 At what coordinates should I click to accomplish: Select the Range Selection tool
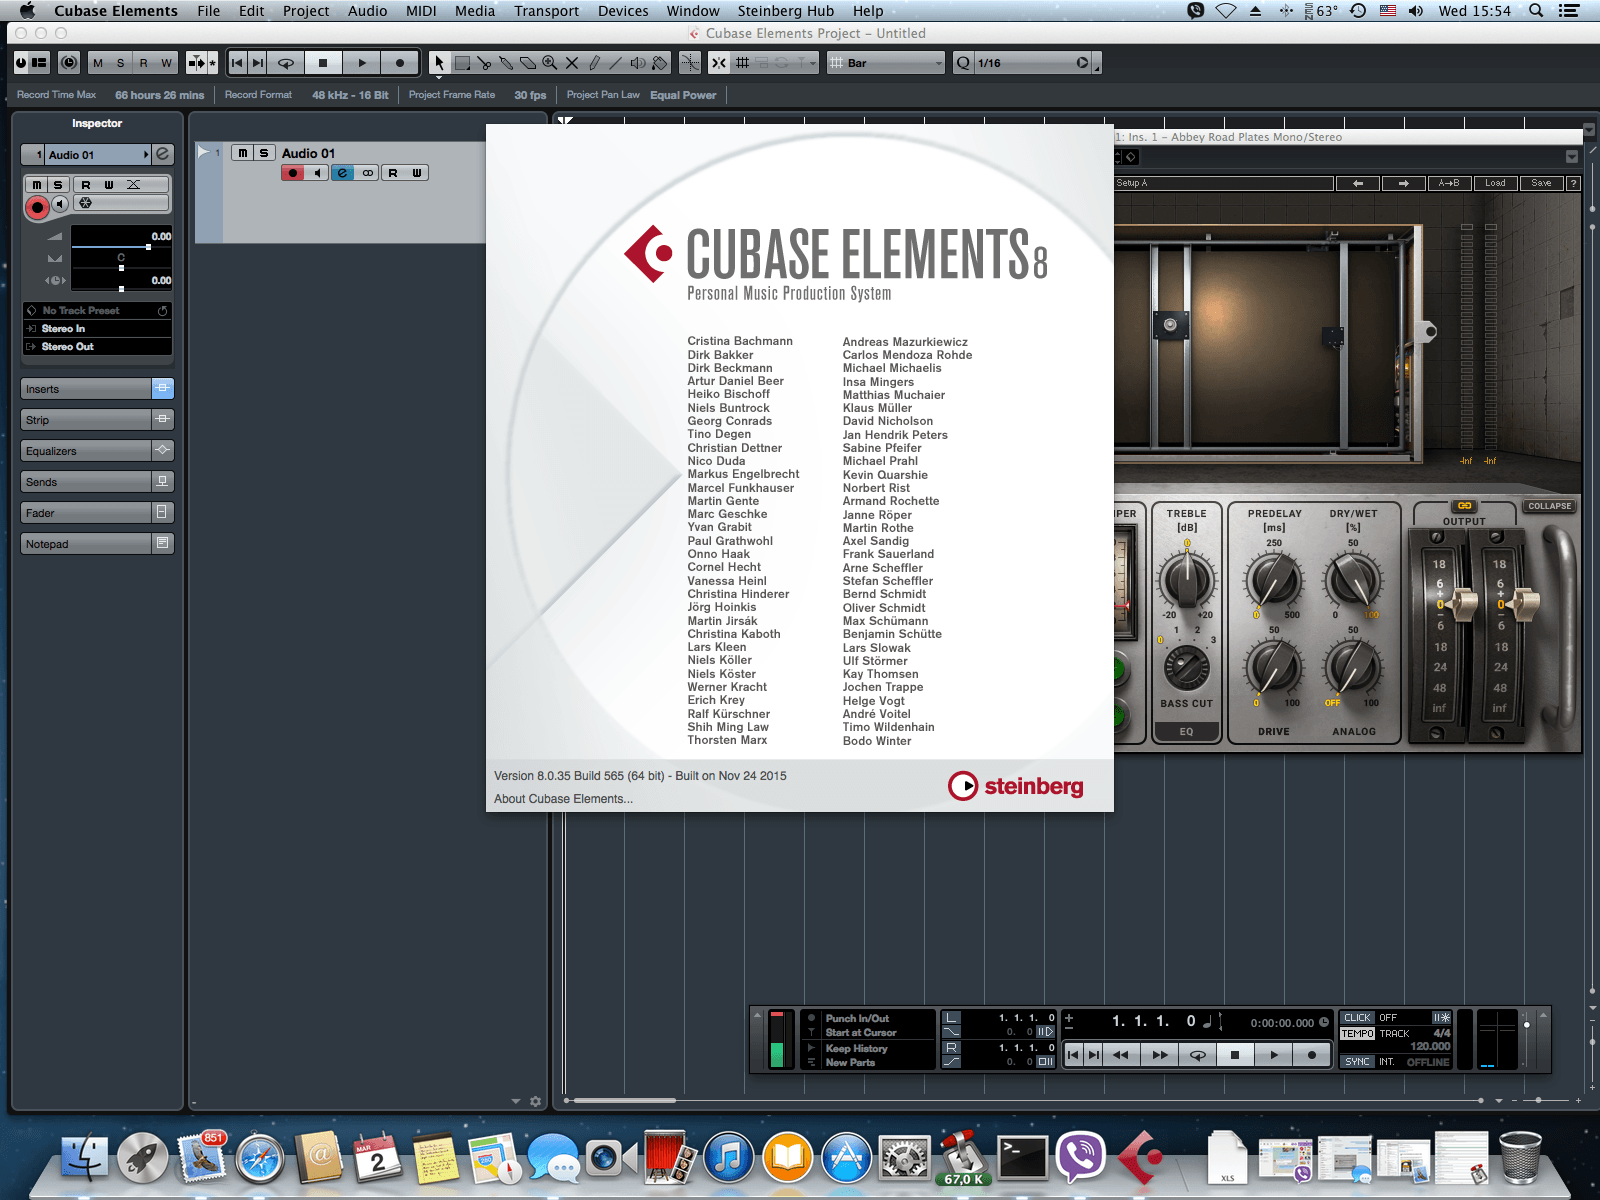462,63
